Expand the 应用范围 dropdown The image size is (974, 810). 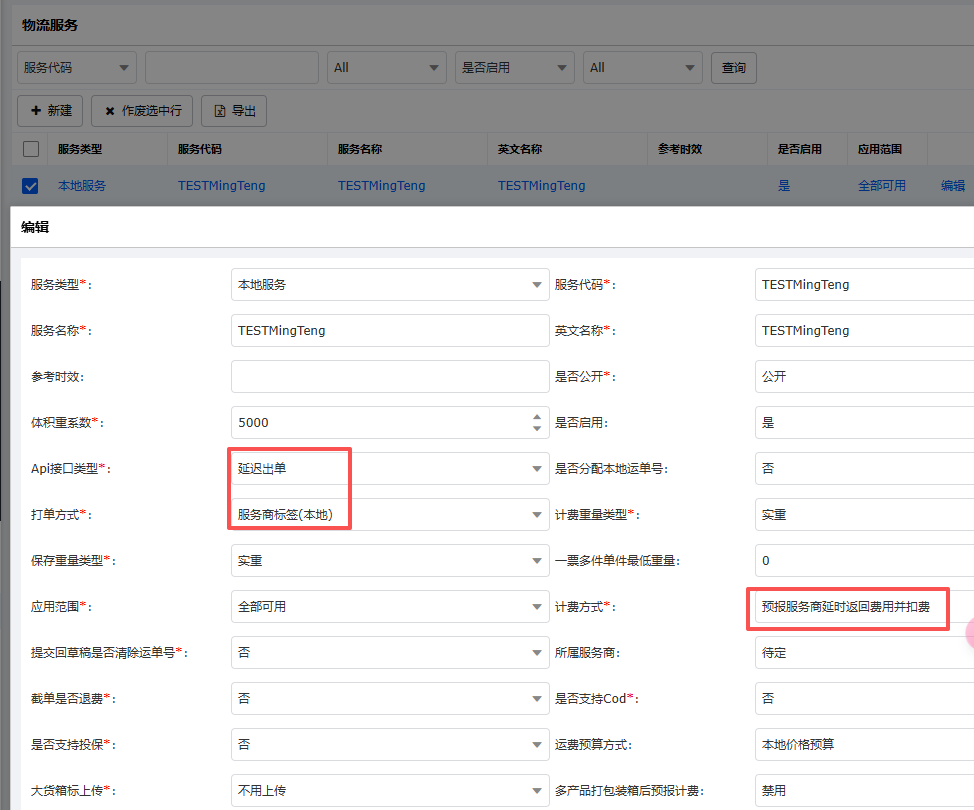point(390,607)
